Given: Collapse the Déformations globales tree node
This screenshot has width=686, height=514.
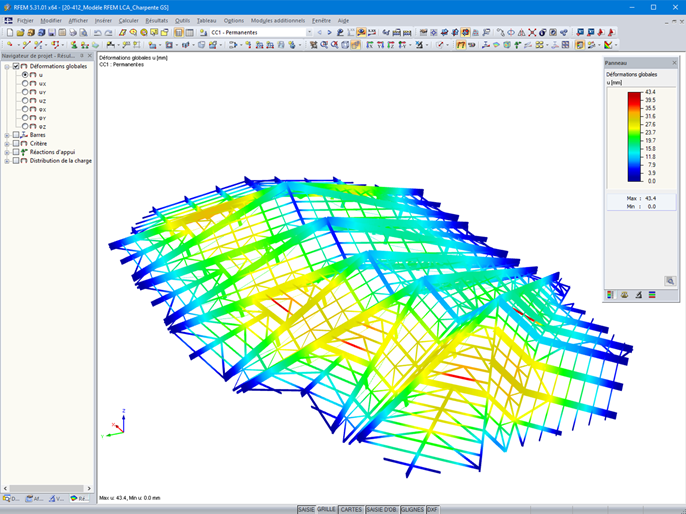Looking at the screenshot, I should [x=7, y=66].
